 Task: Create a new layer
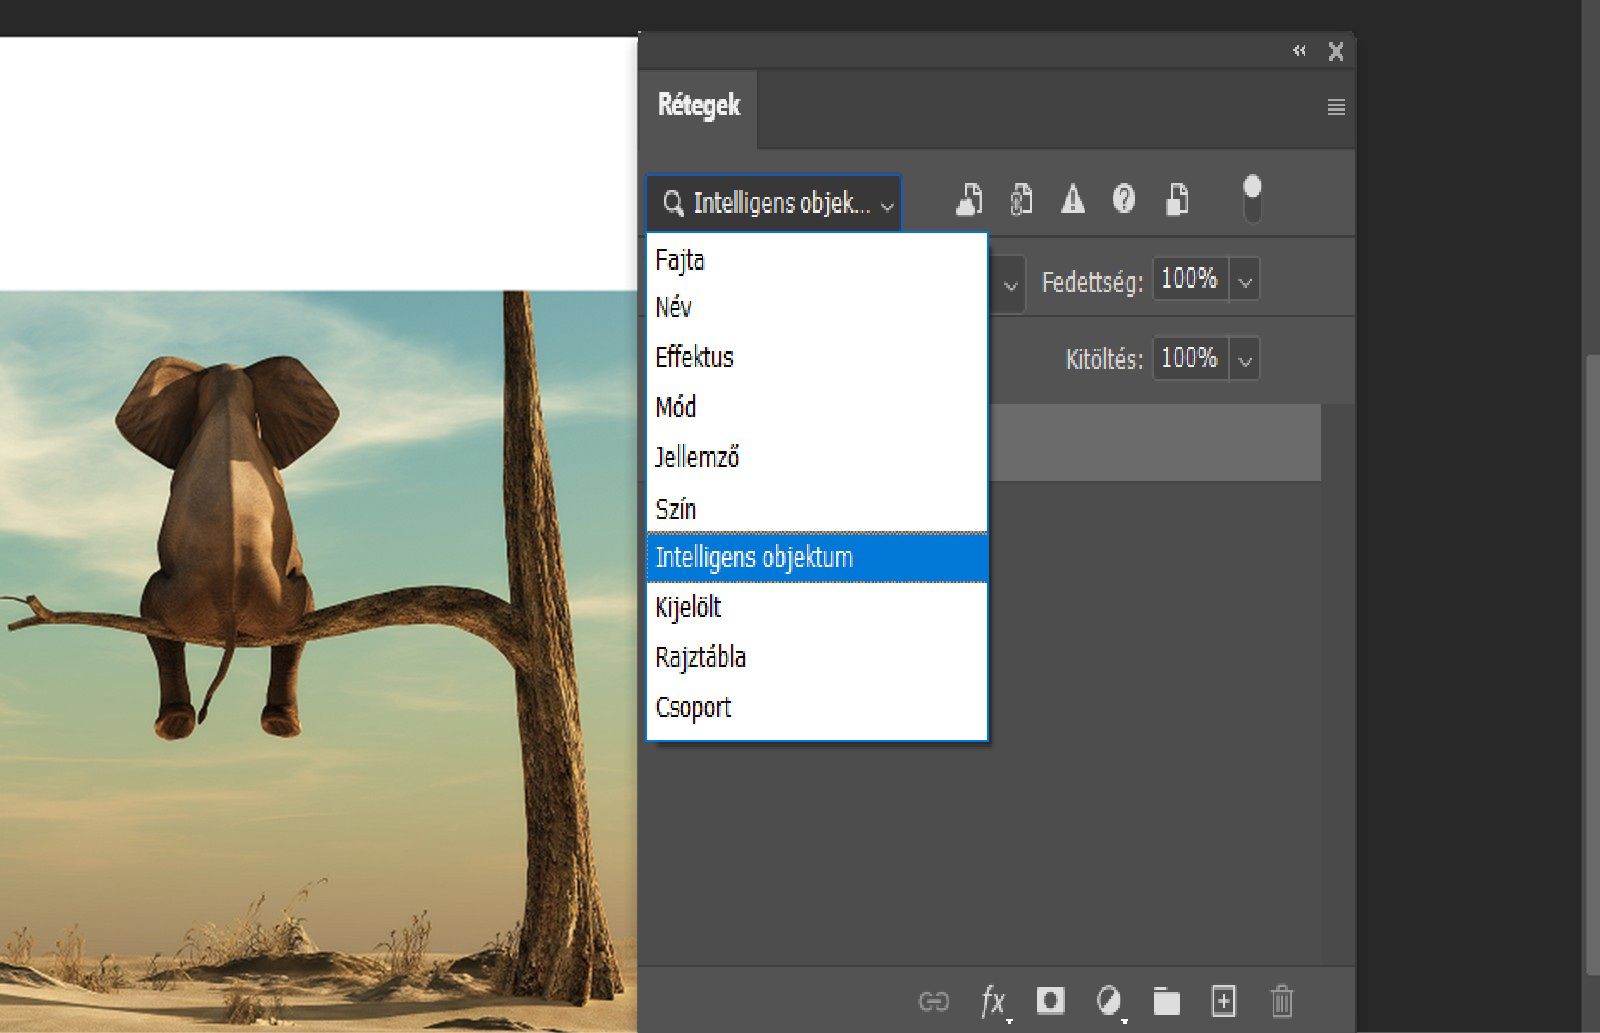click(x=1223, y=1000)
